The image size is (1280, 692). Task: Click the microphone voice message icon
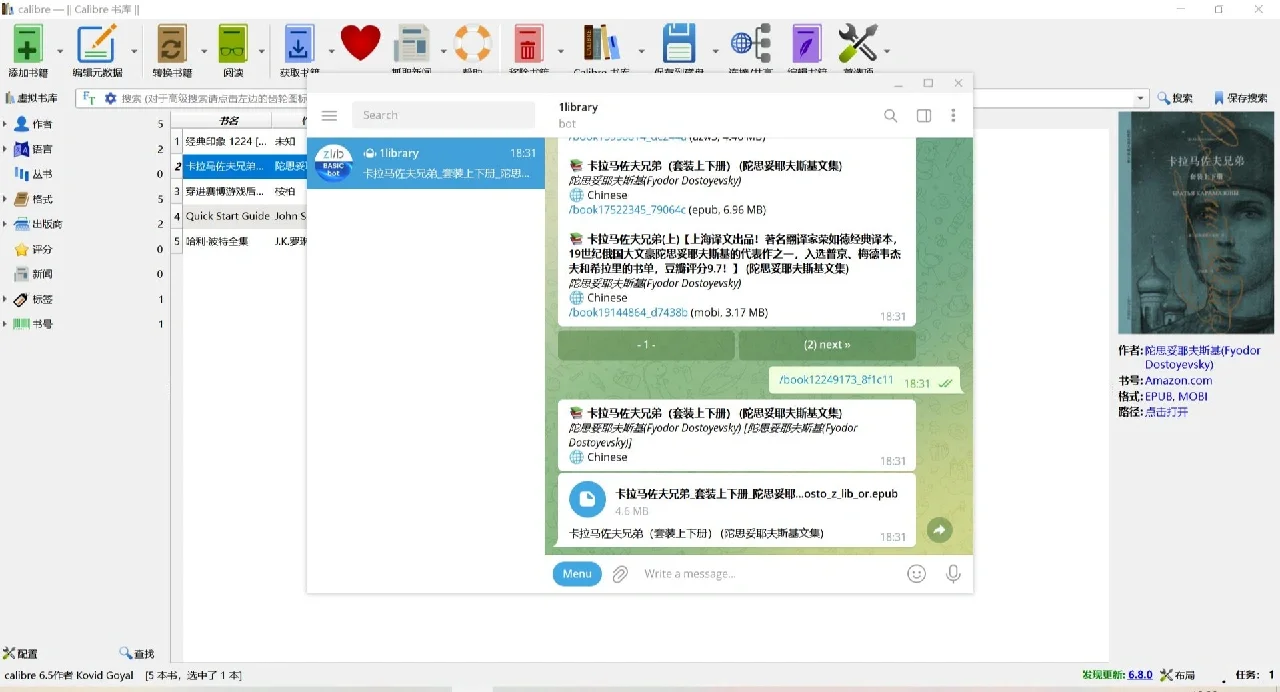click(953, 574)
